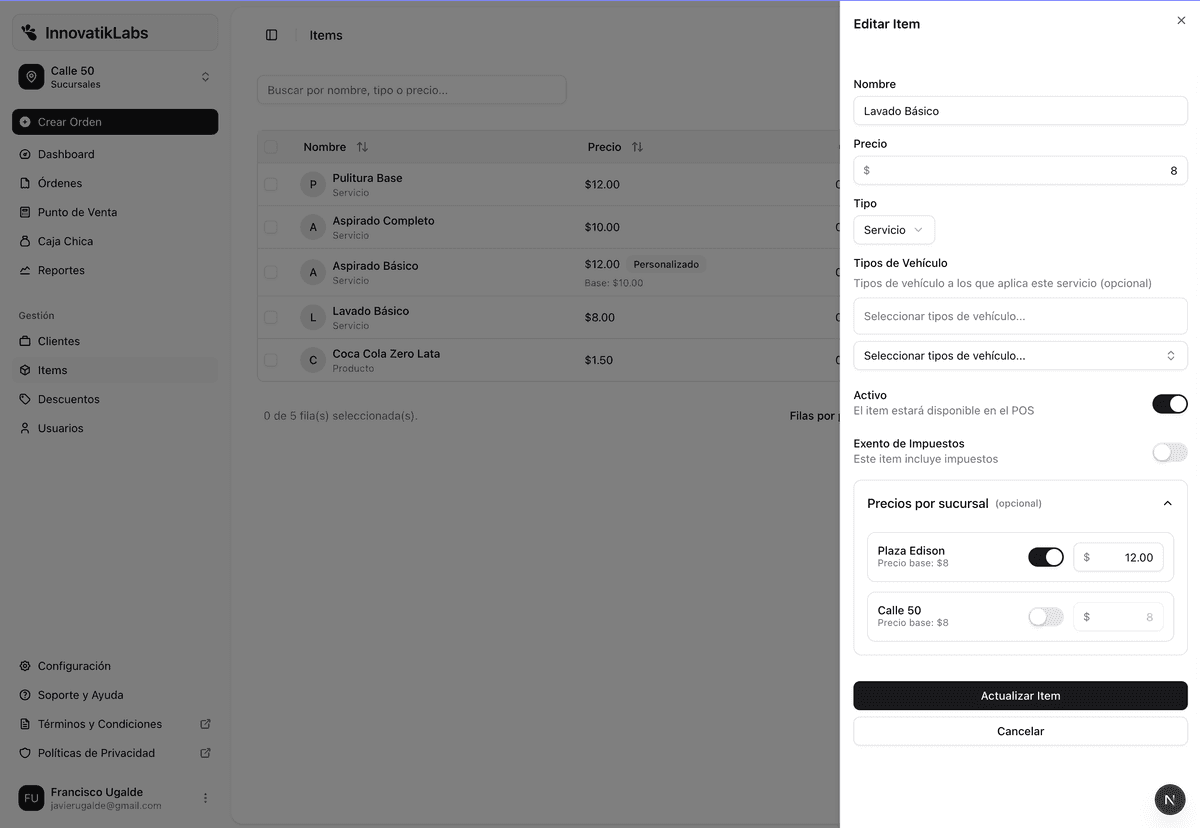Go to Dashboard in the sidebar
Viewport: 1200px width, 828px height.
pyautogui.click(x=66, y=154)
